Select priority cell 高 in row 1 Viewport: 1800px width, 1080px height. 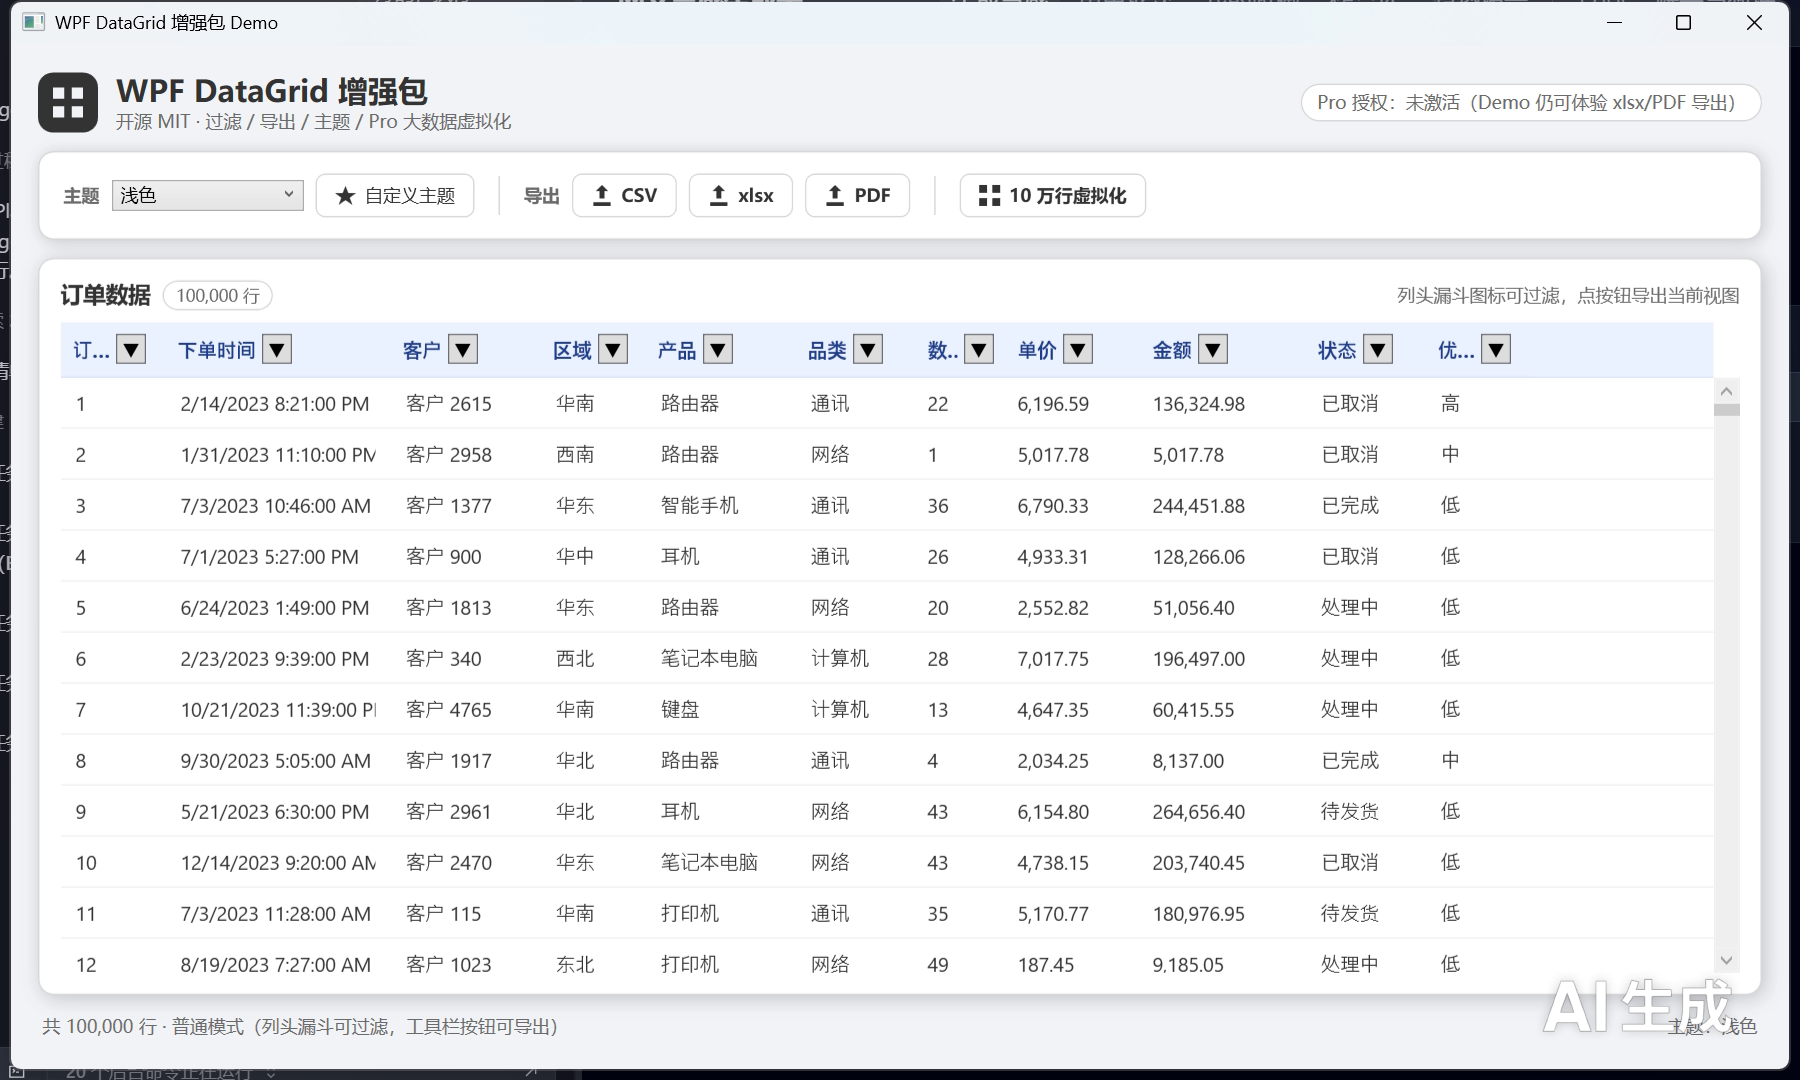point(1450,404)
